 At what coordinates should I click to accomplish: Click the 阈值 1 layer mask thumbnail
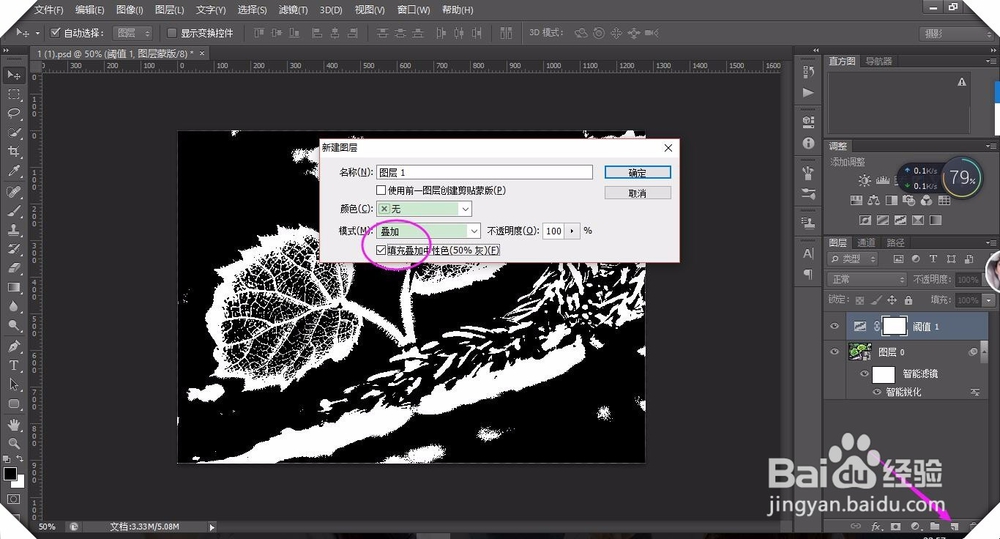tap(893, 326)
